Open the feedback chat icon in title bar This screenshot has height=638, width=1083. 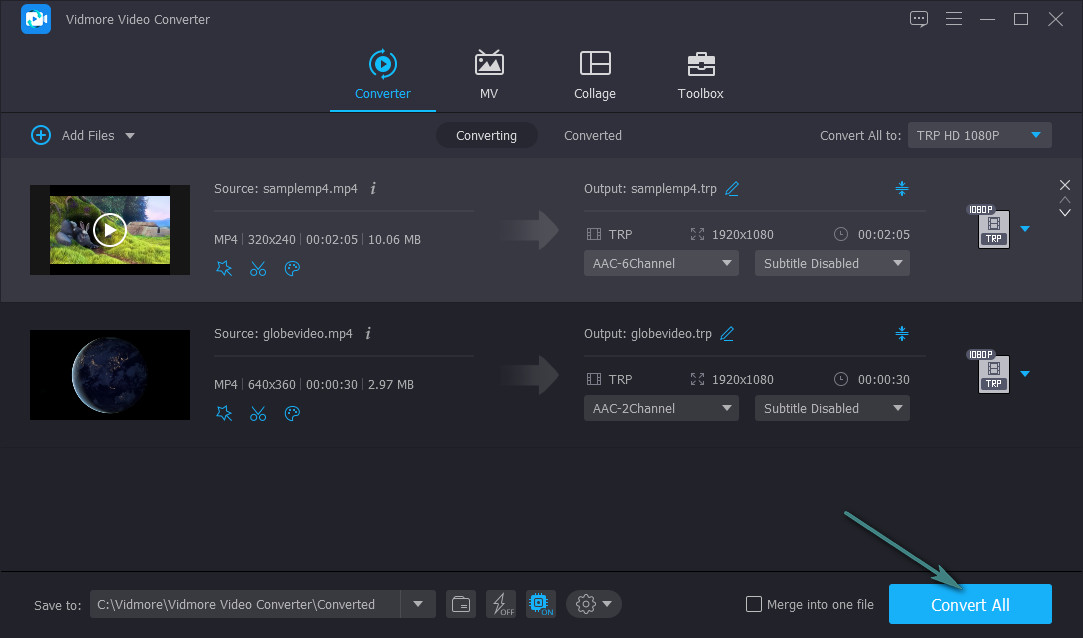[919, 19]
